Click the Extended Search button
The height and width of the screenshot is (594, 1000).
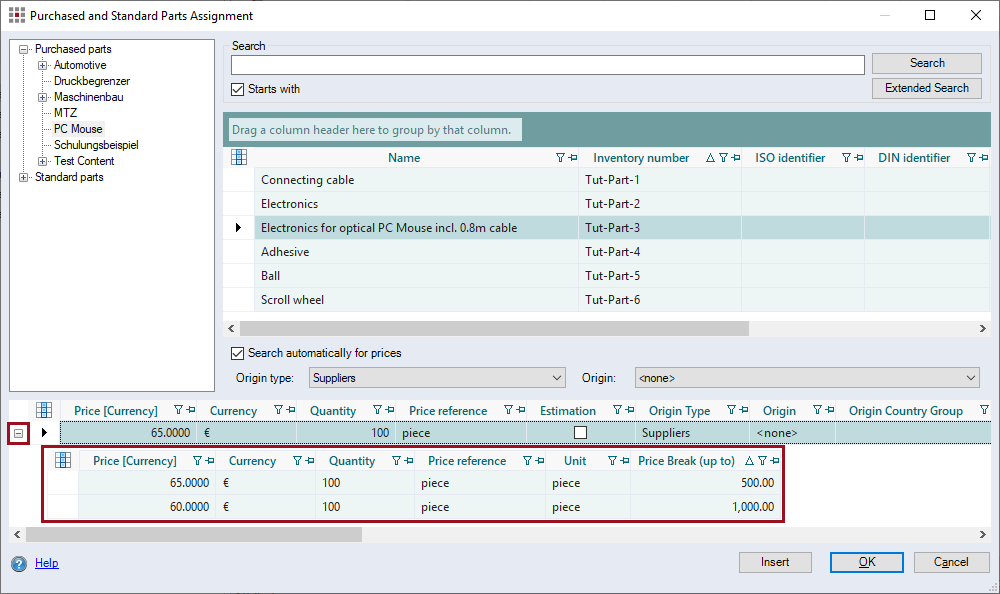pos(926,88)
